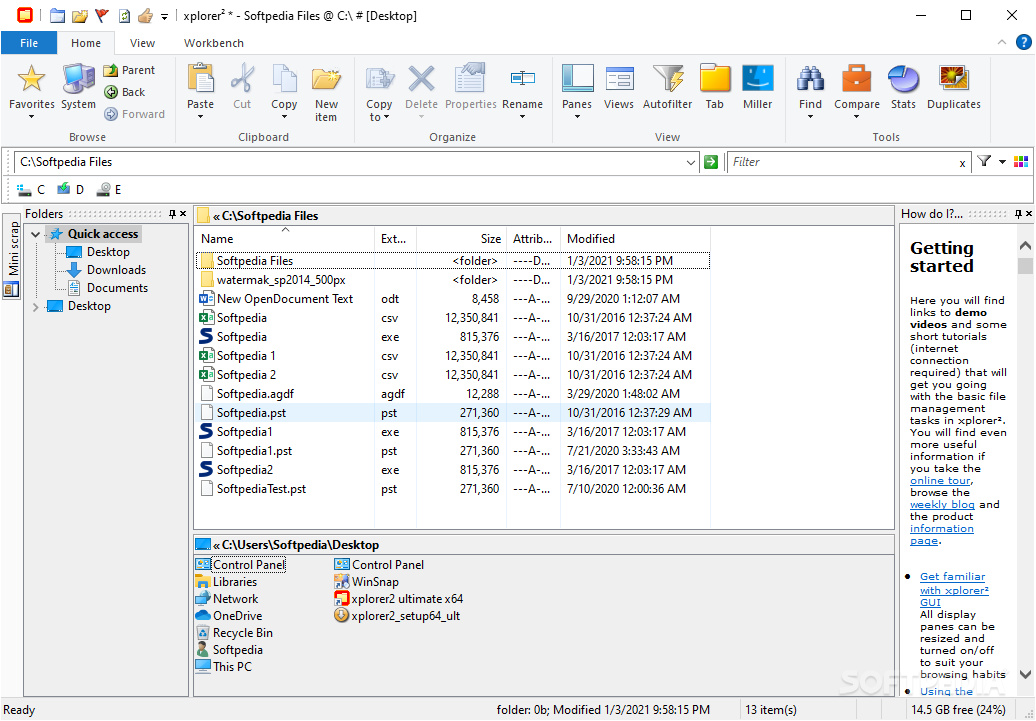
Task: Open the File menu
Action: point(29,43)
